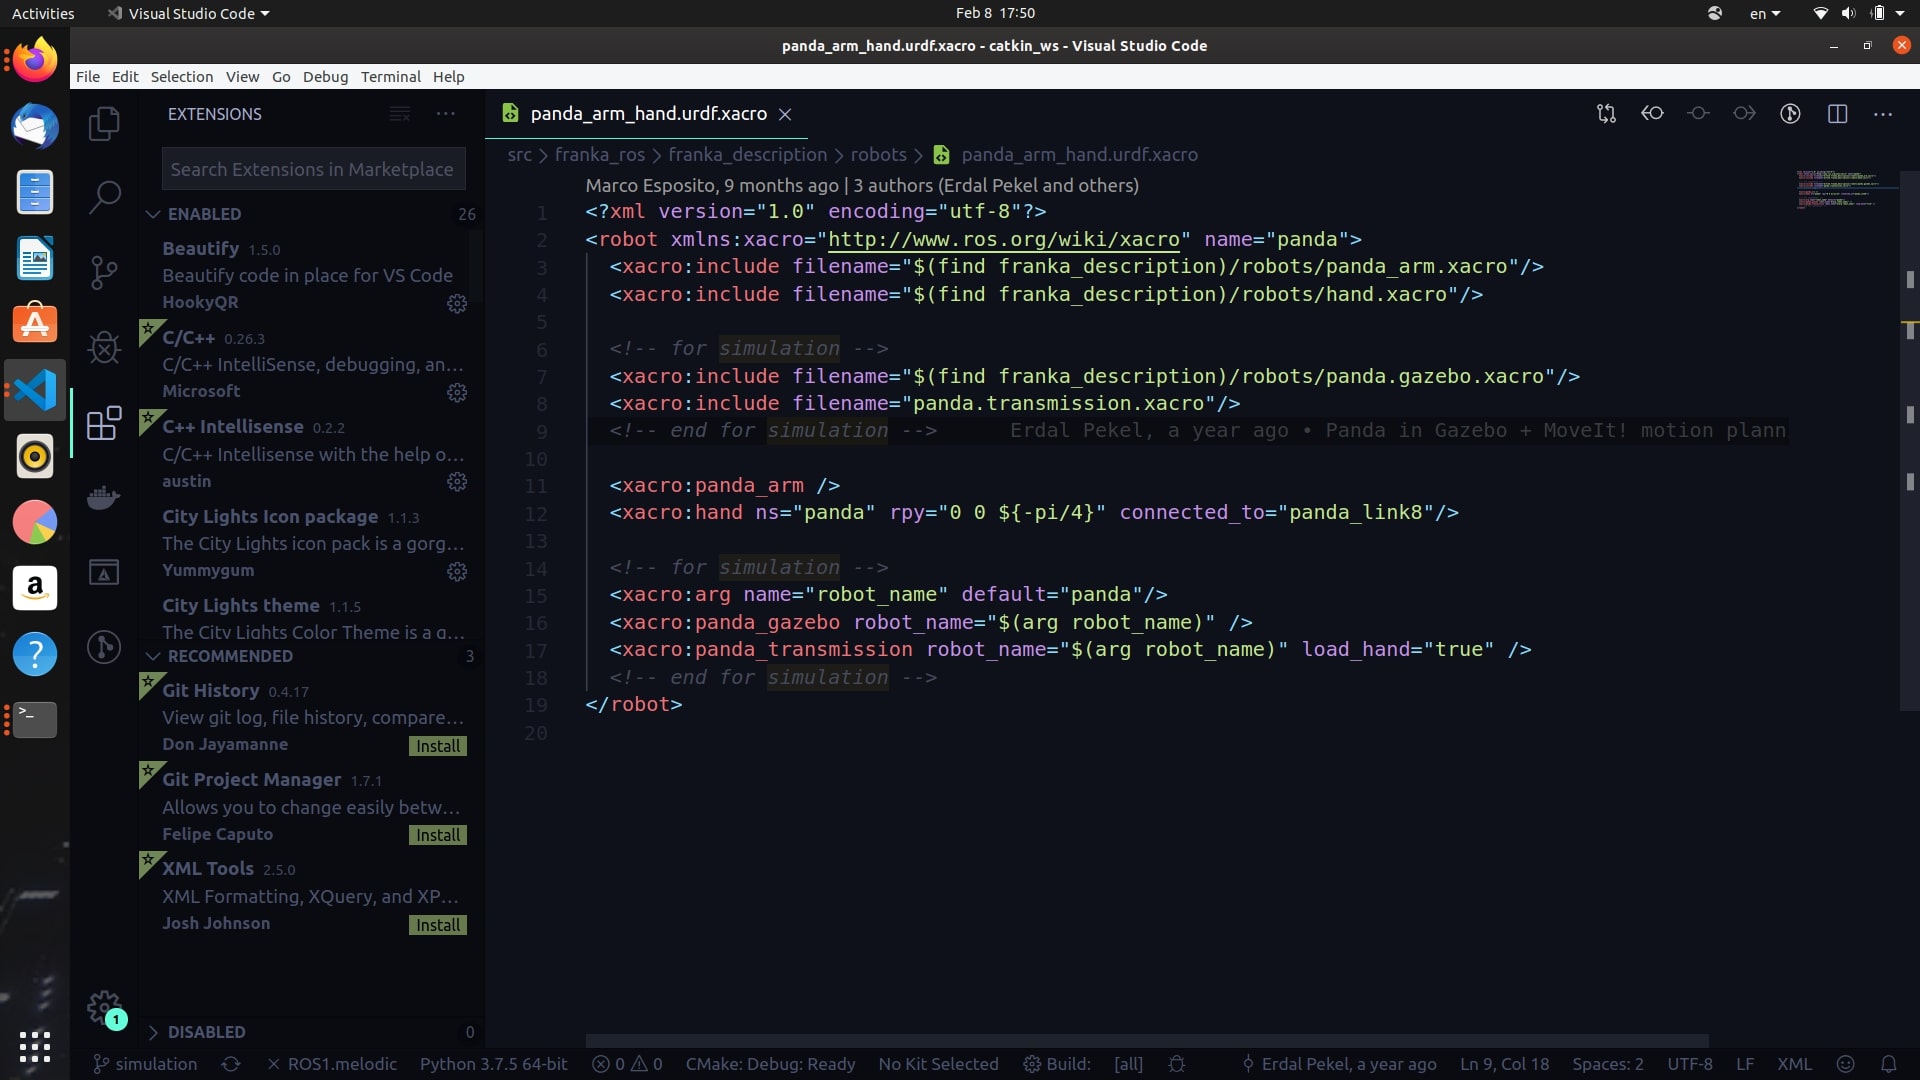The width and height of the screenshot is (1920, 1080).
Task: Open the Selection menu
Action: (181, 77)
